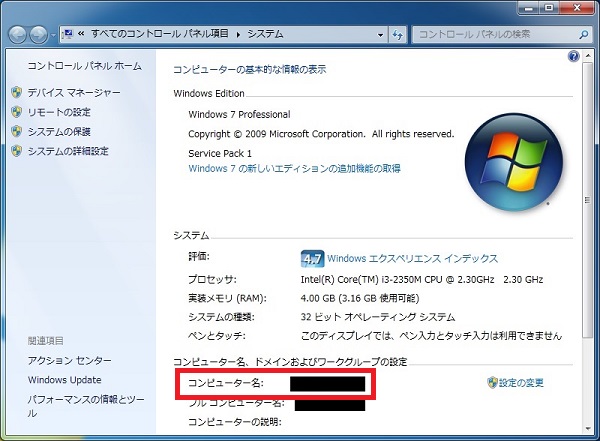Click the Windows 7 Professional text
Screen dimensions: 600x441
(x=239, y=114)
